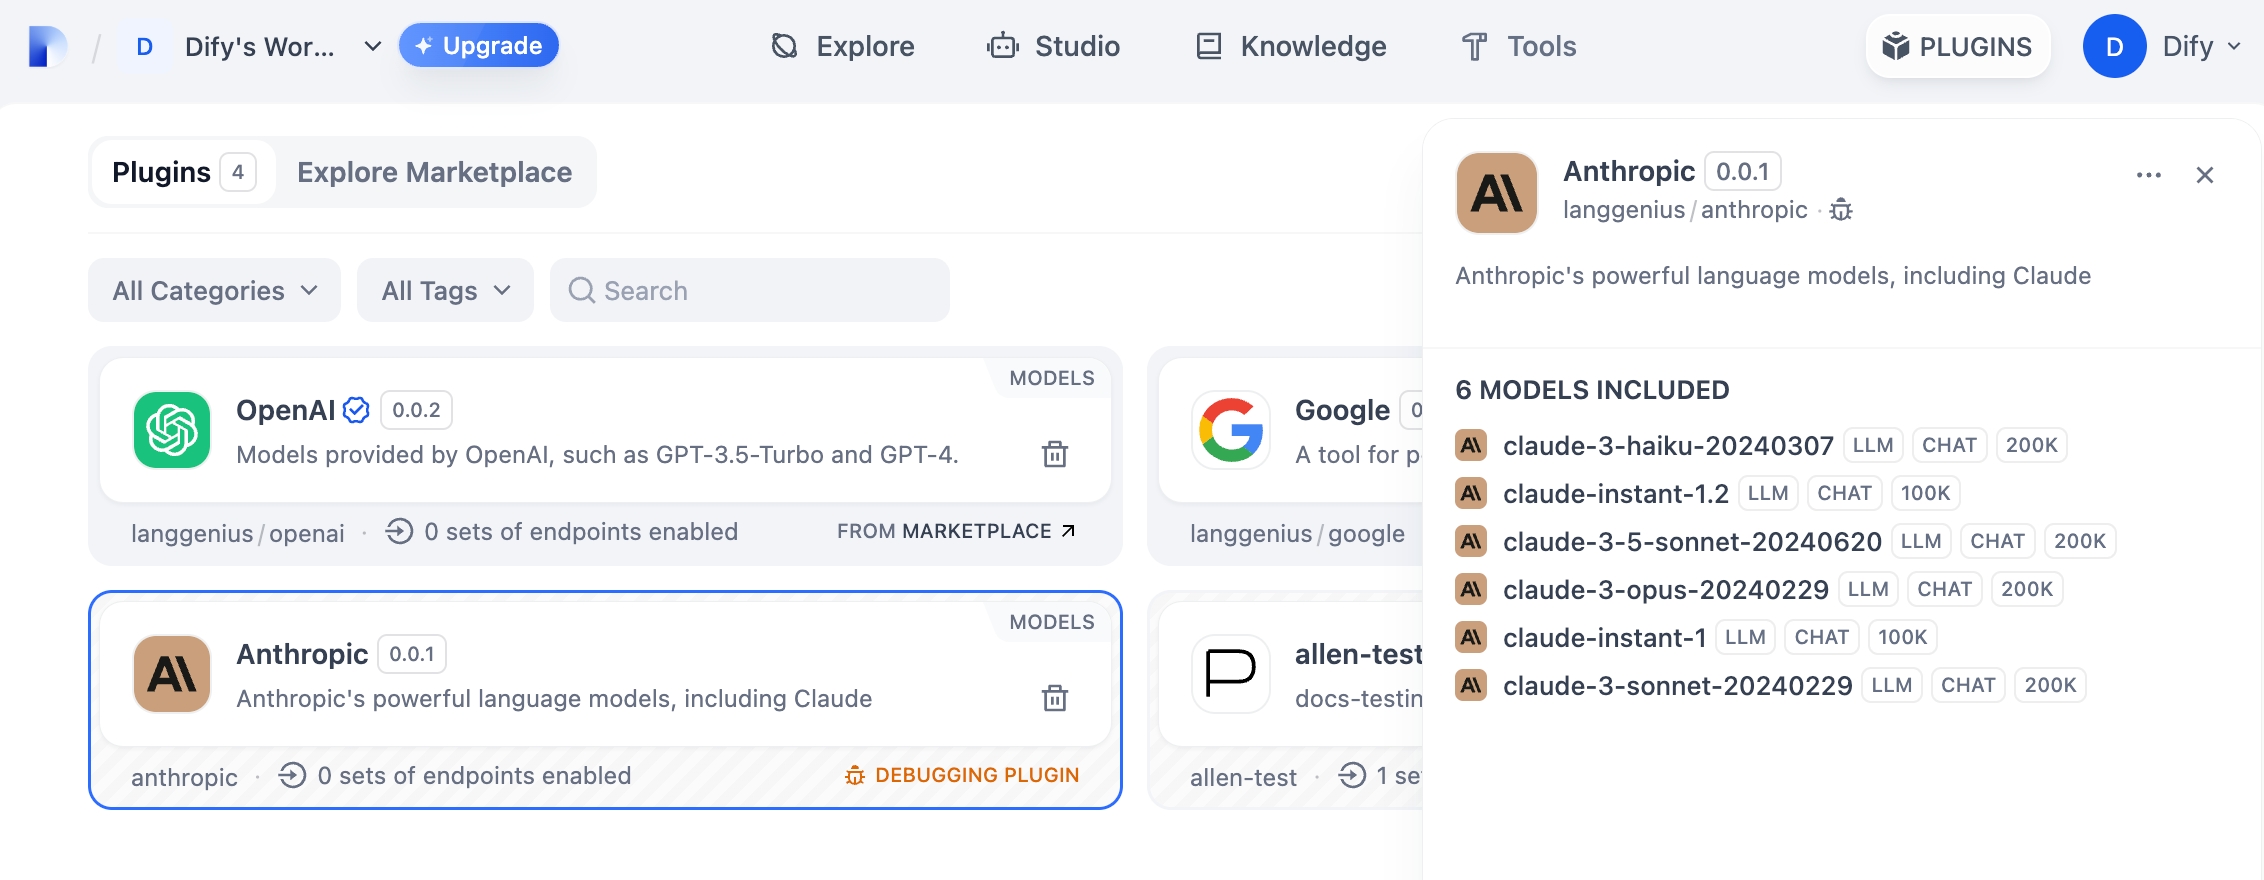Image resolution: width=2264 pixels, height=880 pixels.
Task: Go to the Studio section
Action: (1054, 47)
